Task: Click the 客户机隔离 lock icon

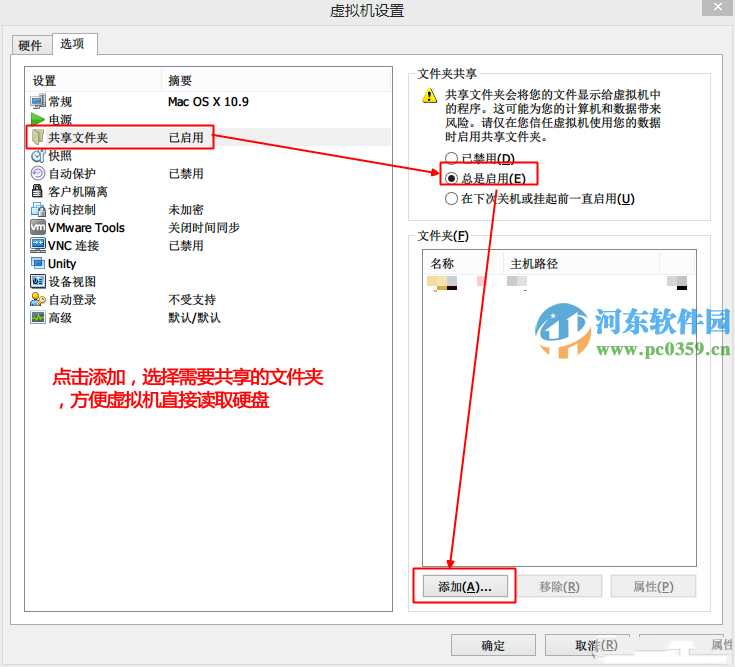Action: 37,191
